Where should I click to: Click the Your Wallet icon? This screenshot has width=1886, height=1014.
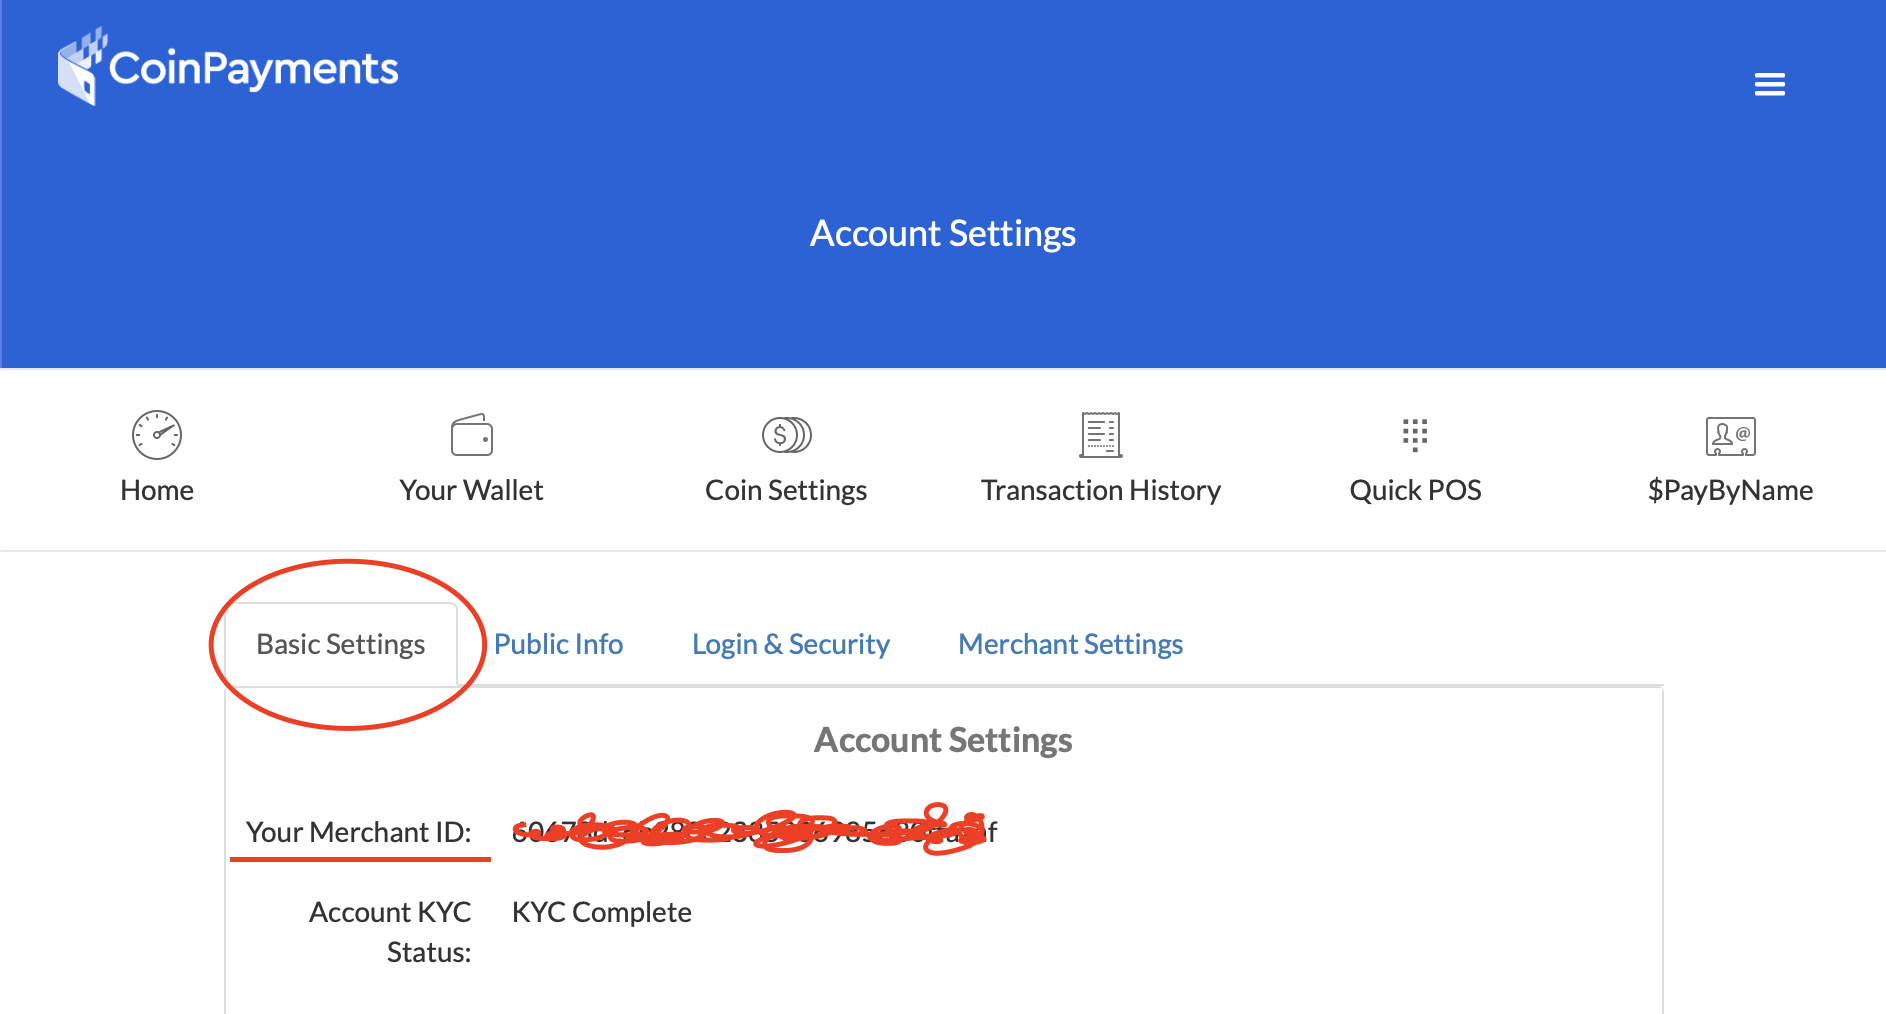(x=471, y=435)
